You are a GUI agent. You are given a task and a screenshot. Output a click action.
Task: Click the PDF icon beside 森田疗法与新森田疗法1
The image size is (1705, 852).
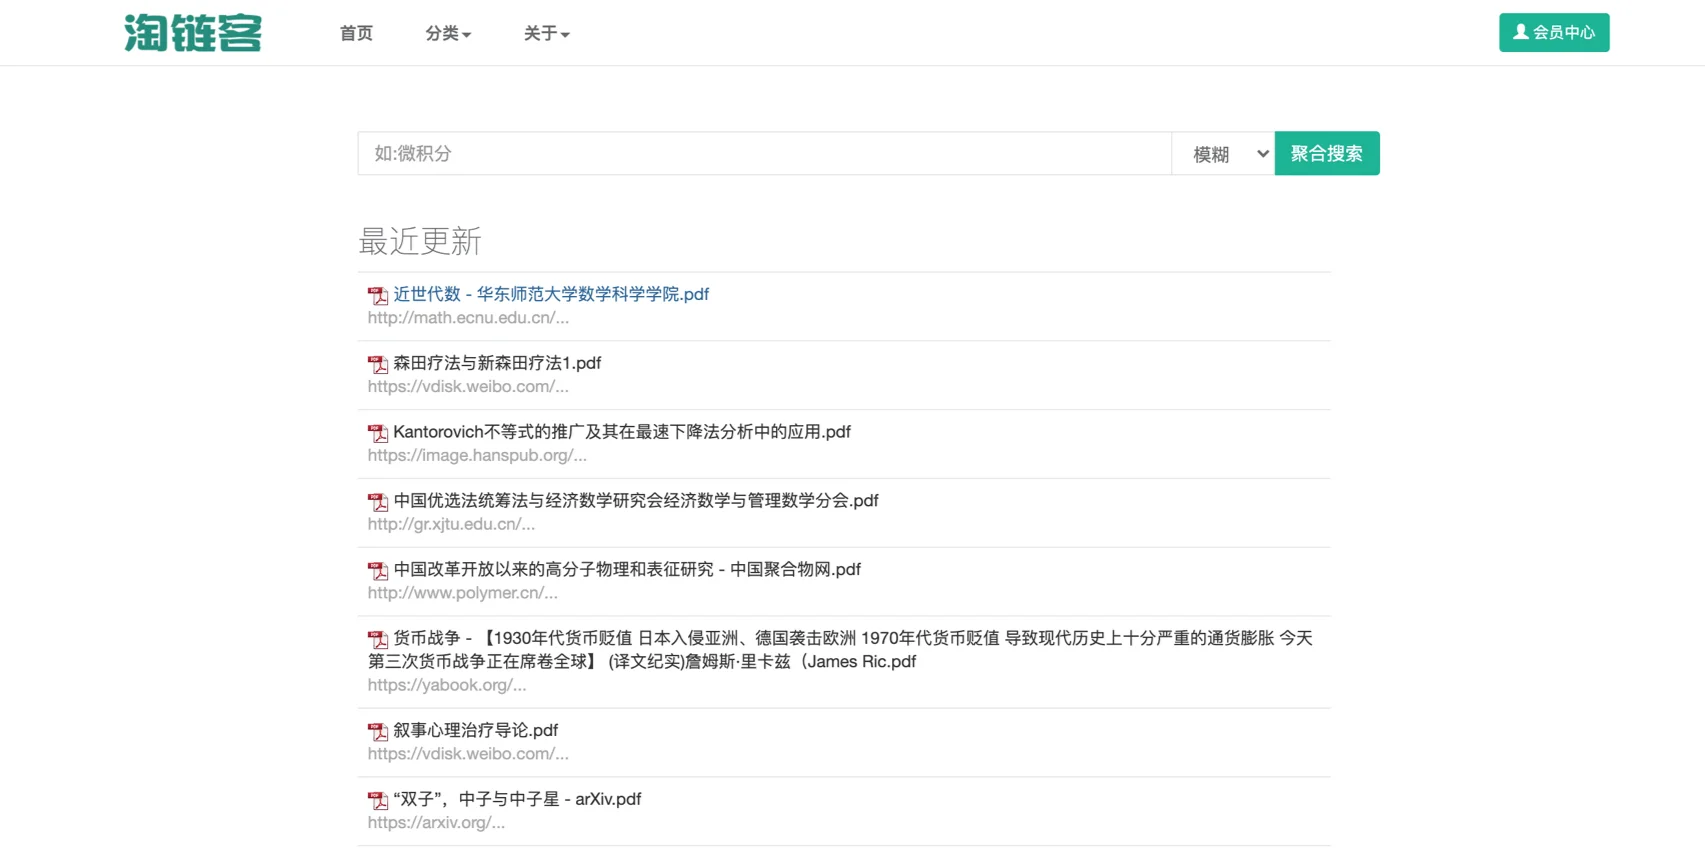[x=378, y=364]
